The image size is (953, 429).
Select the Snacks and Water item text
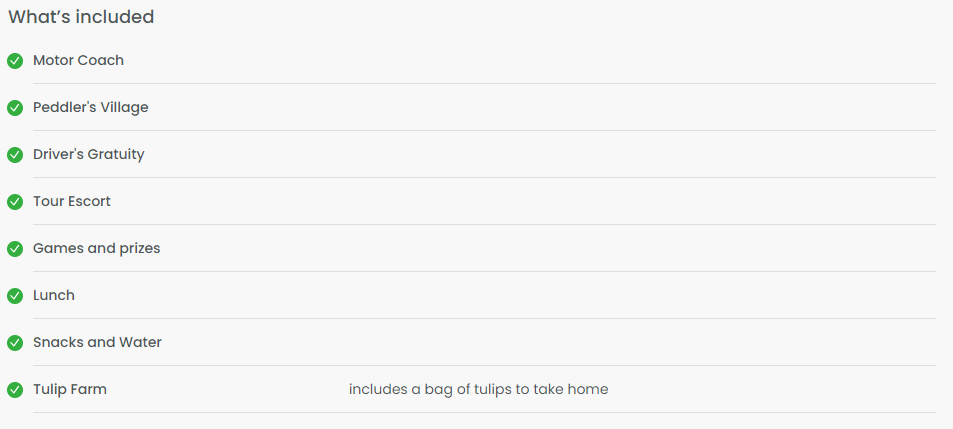tap(97, 342)
